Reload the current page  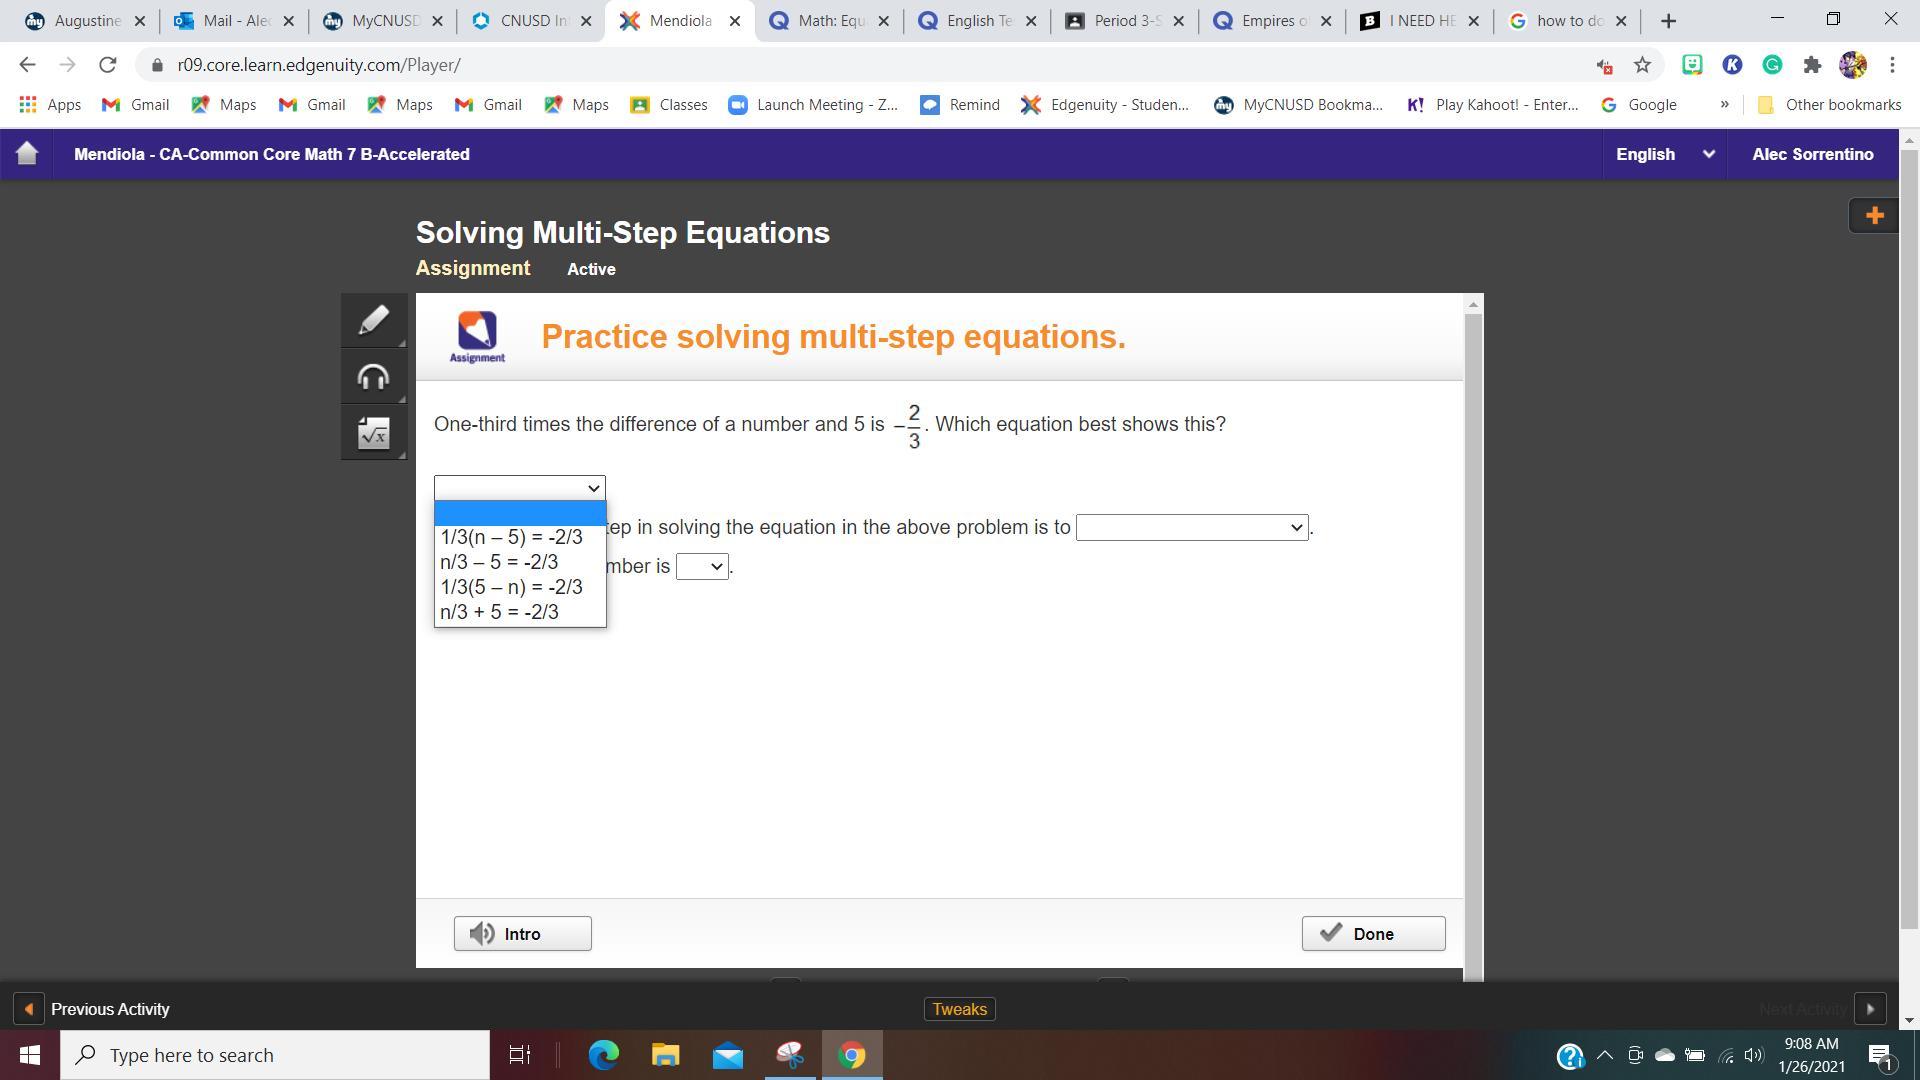(x=108, y=65)
